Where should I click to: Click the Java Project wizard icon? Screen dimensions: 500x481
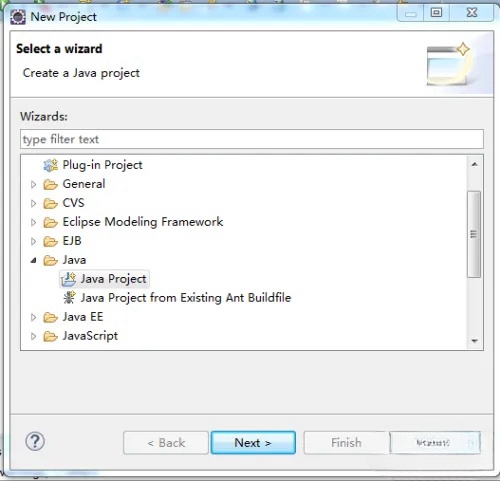[x=69, y=279]
